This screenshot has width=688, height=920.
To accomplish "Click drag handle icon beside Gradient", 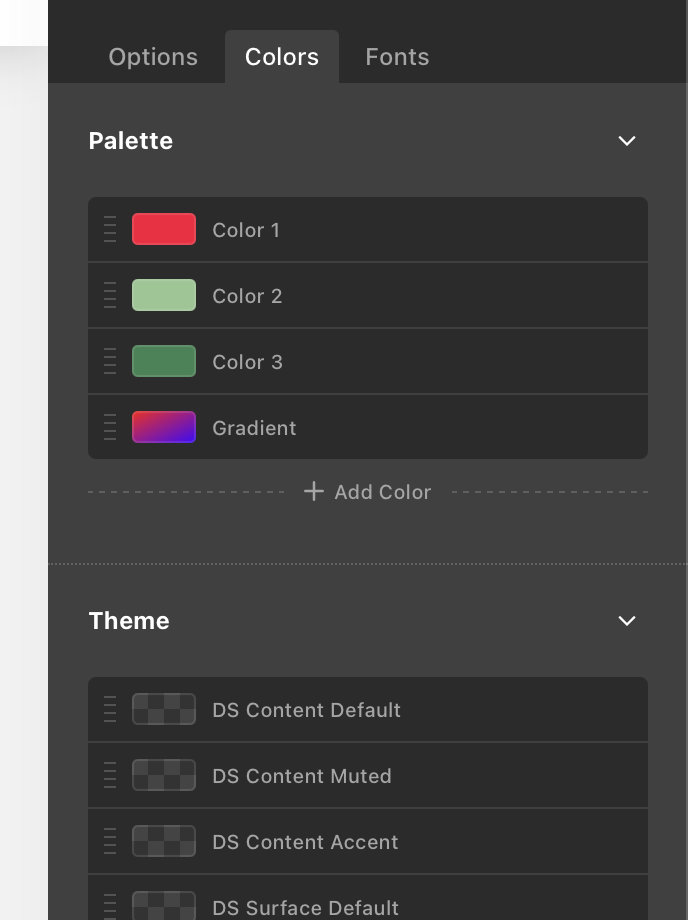I will point(110,428).
